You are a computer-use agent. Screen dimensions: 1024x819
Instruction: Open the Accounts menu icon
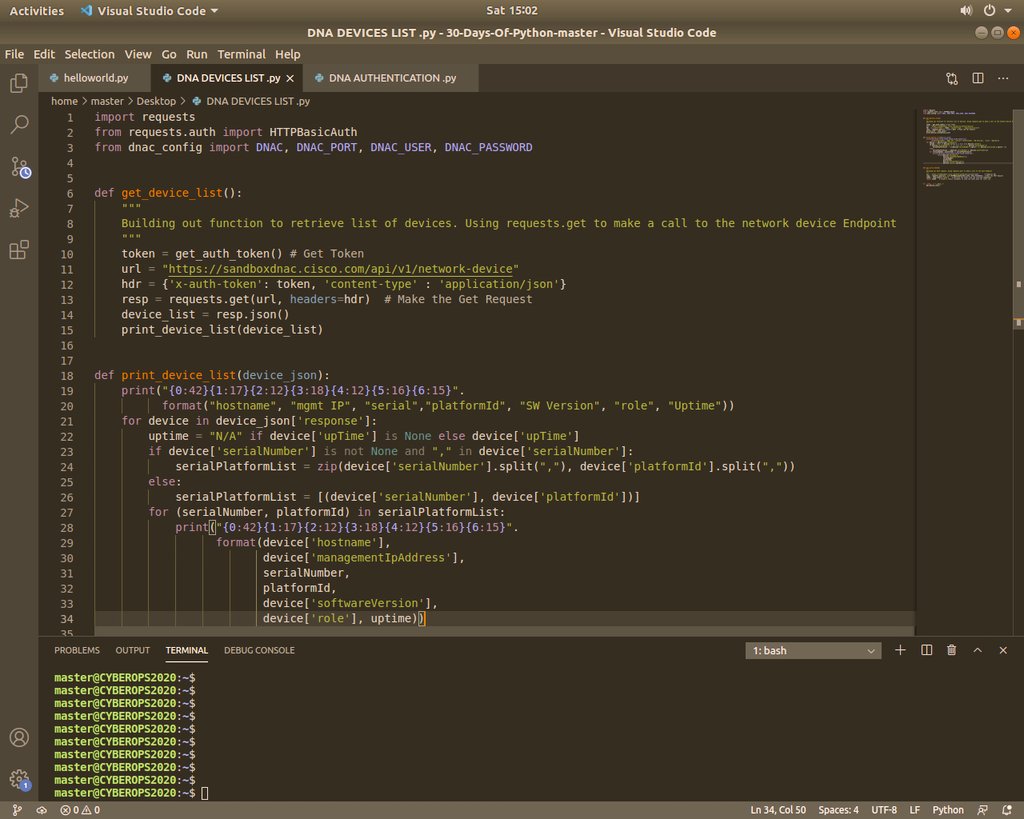[x=19, y=737]
